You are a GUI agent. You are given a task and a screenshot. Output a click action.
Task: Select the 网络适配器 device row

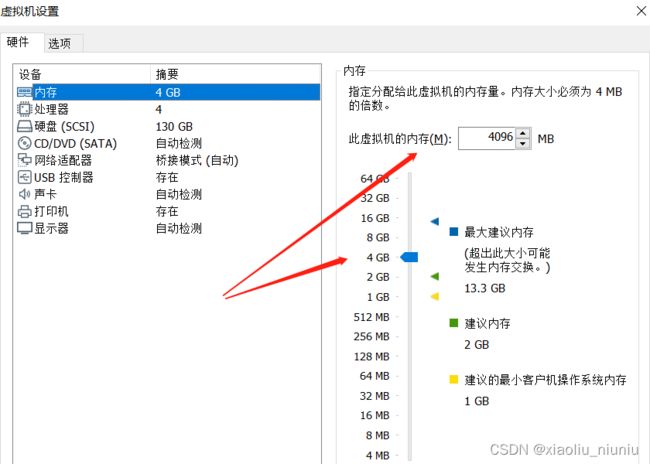click(x=168, y=160)
